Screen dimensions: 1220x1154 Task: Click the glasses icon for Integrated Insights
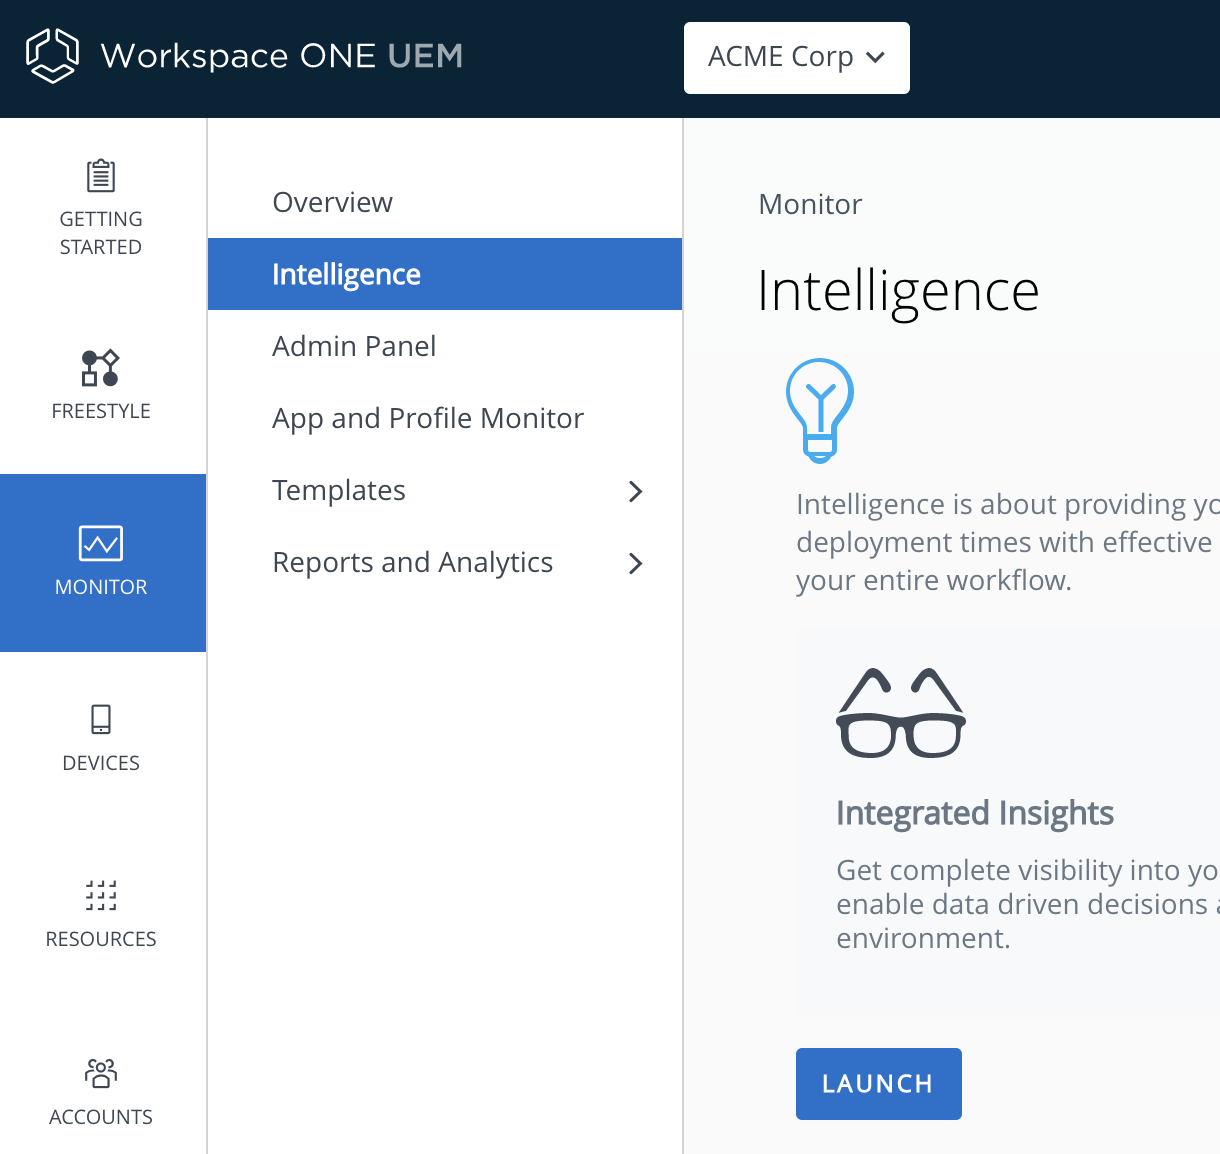click(x=900, y=712)
